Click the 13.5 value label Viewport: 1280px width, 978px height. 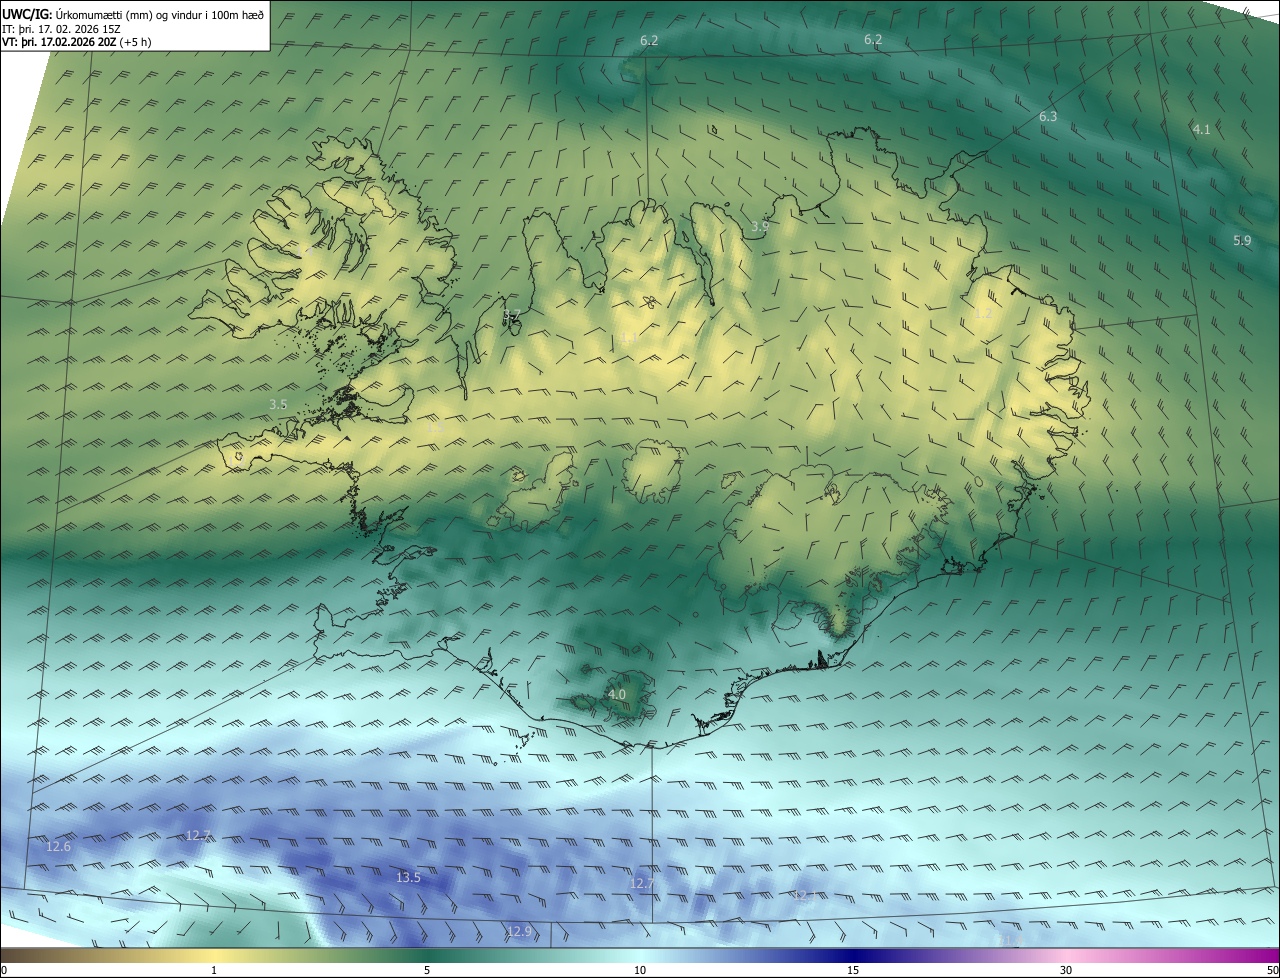(408, 878)
